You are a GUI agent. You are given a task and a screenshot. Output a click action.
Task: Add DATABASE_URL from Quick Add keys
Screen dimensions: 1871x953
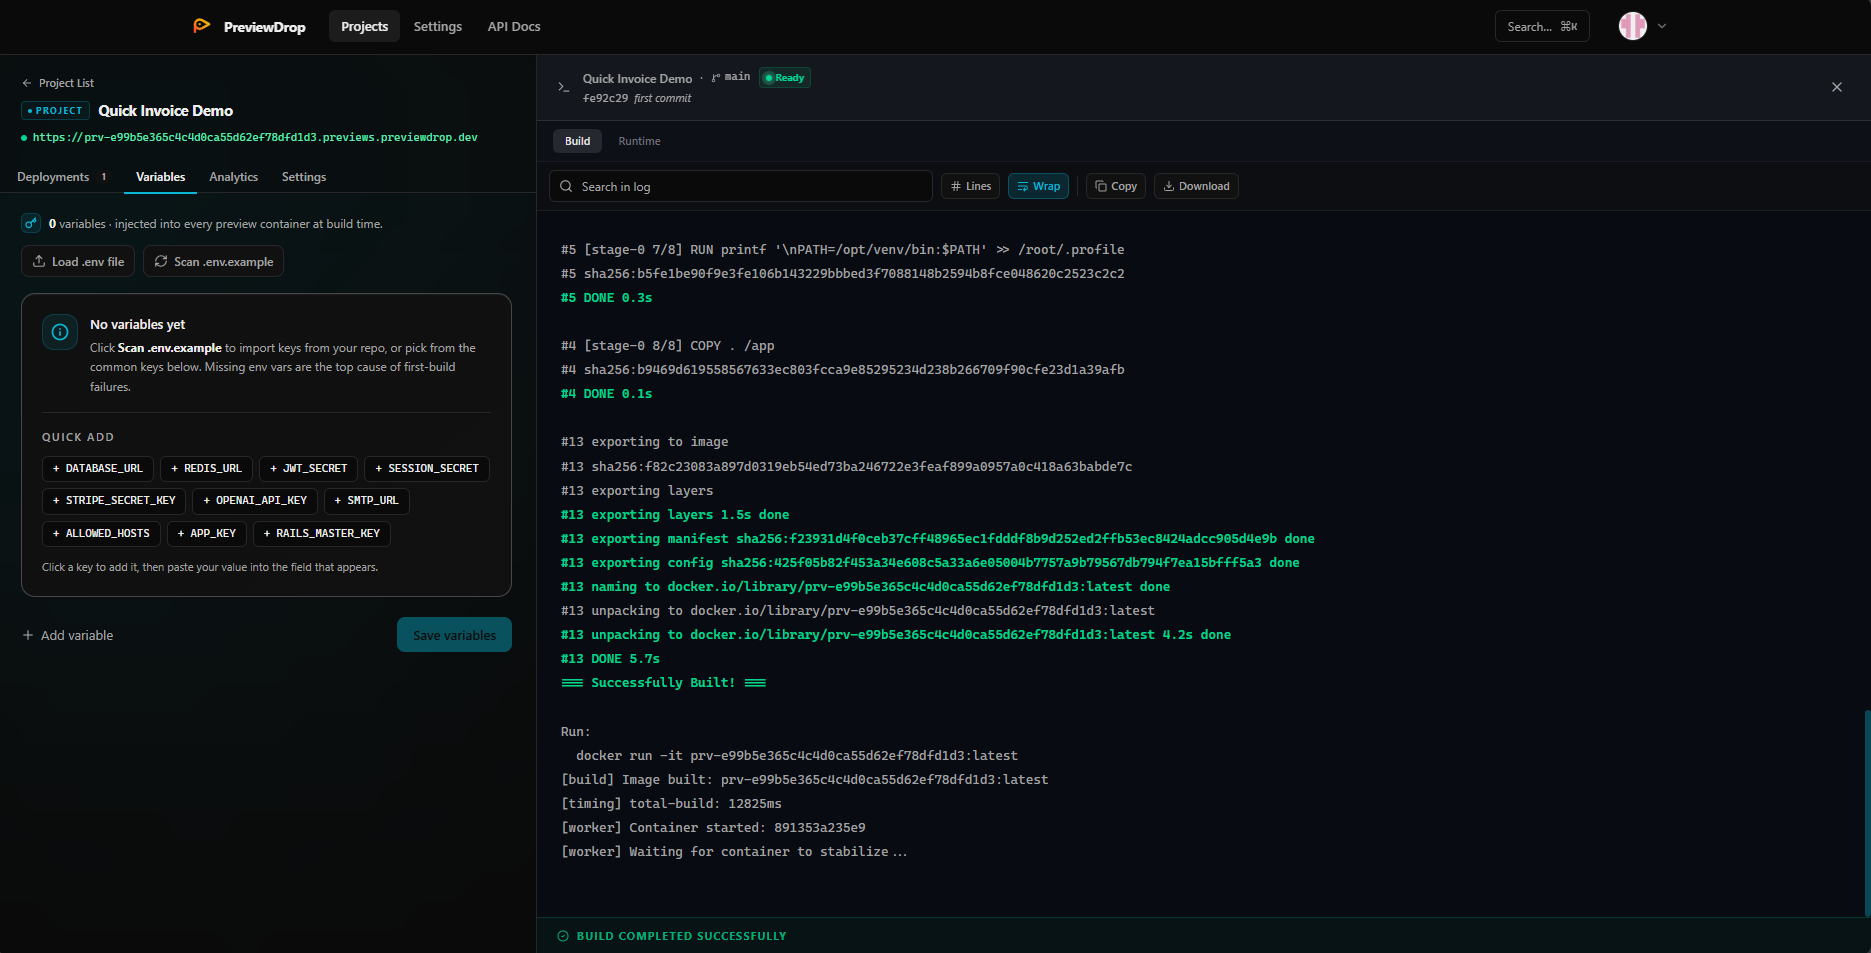(97, 468)
